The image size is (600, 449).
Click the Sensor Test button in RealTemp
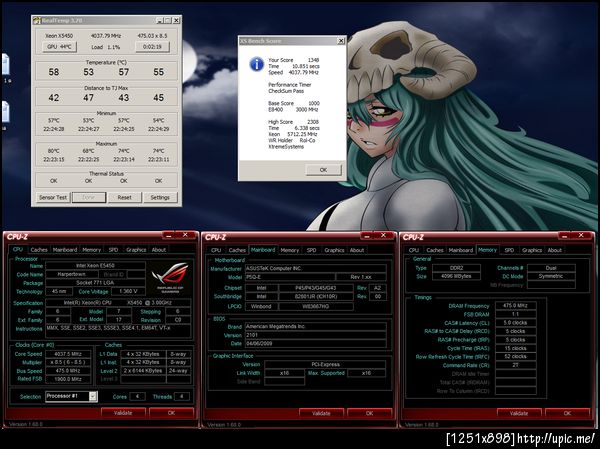(53, 198)
